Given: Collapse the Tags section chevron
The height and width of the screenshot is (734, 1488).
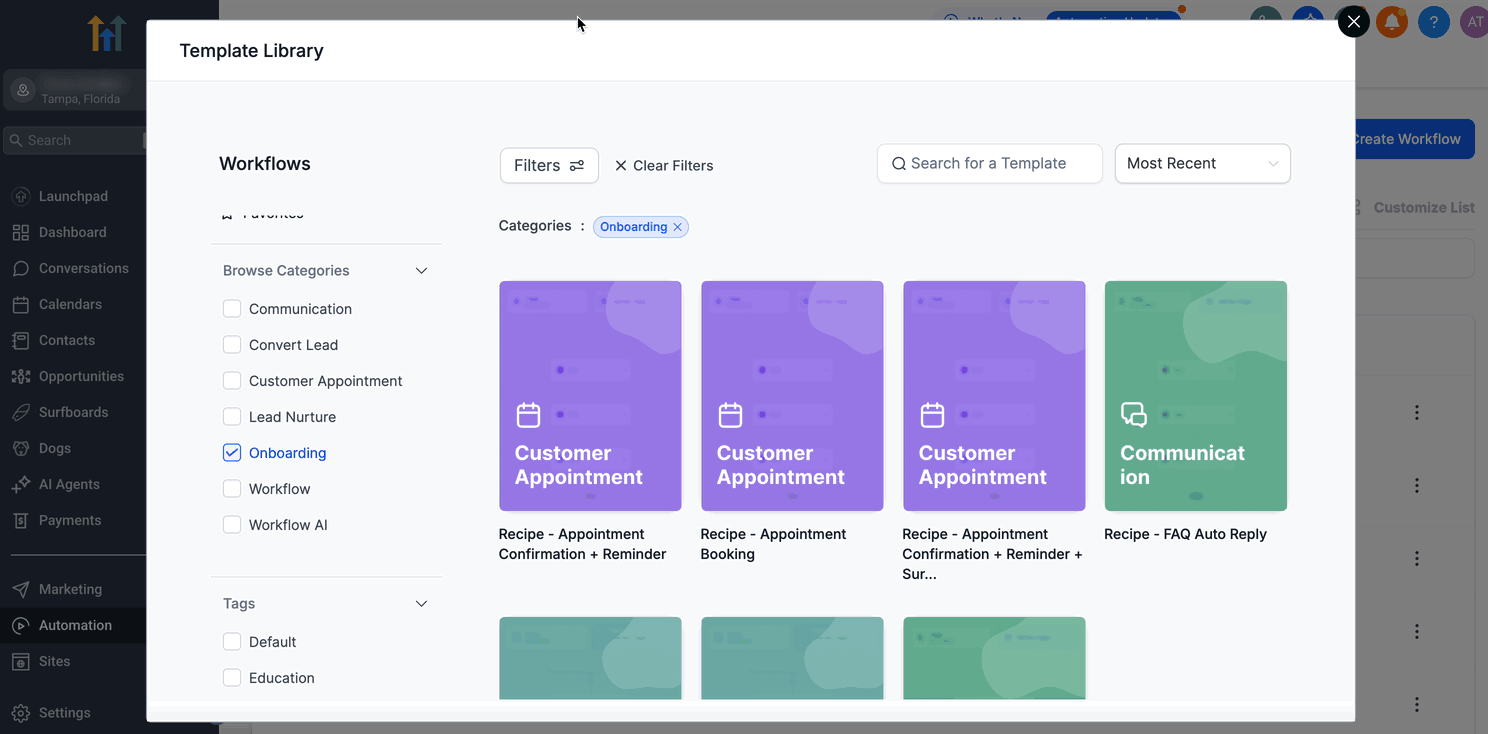Looking at the screenshot, I should [x=421, y=604].
